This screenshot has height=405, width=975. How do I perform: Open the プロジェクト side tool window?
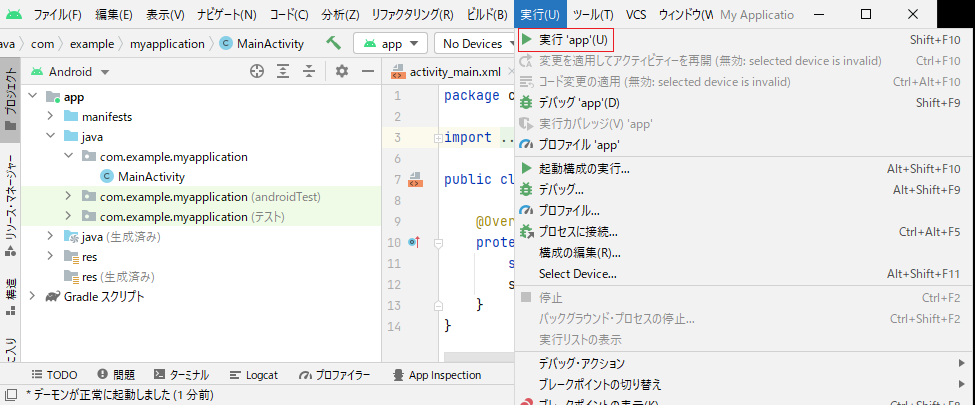tap(11, 100)
